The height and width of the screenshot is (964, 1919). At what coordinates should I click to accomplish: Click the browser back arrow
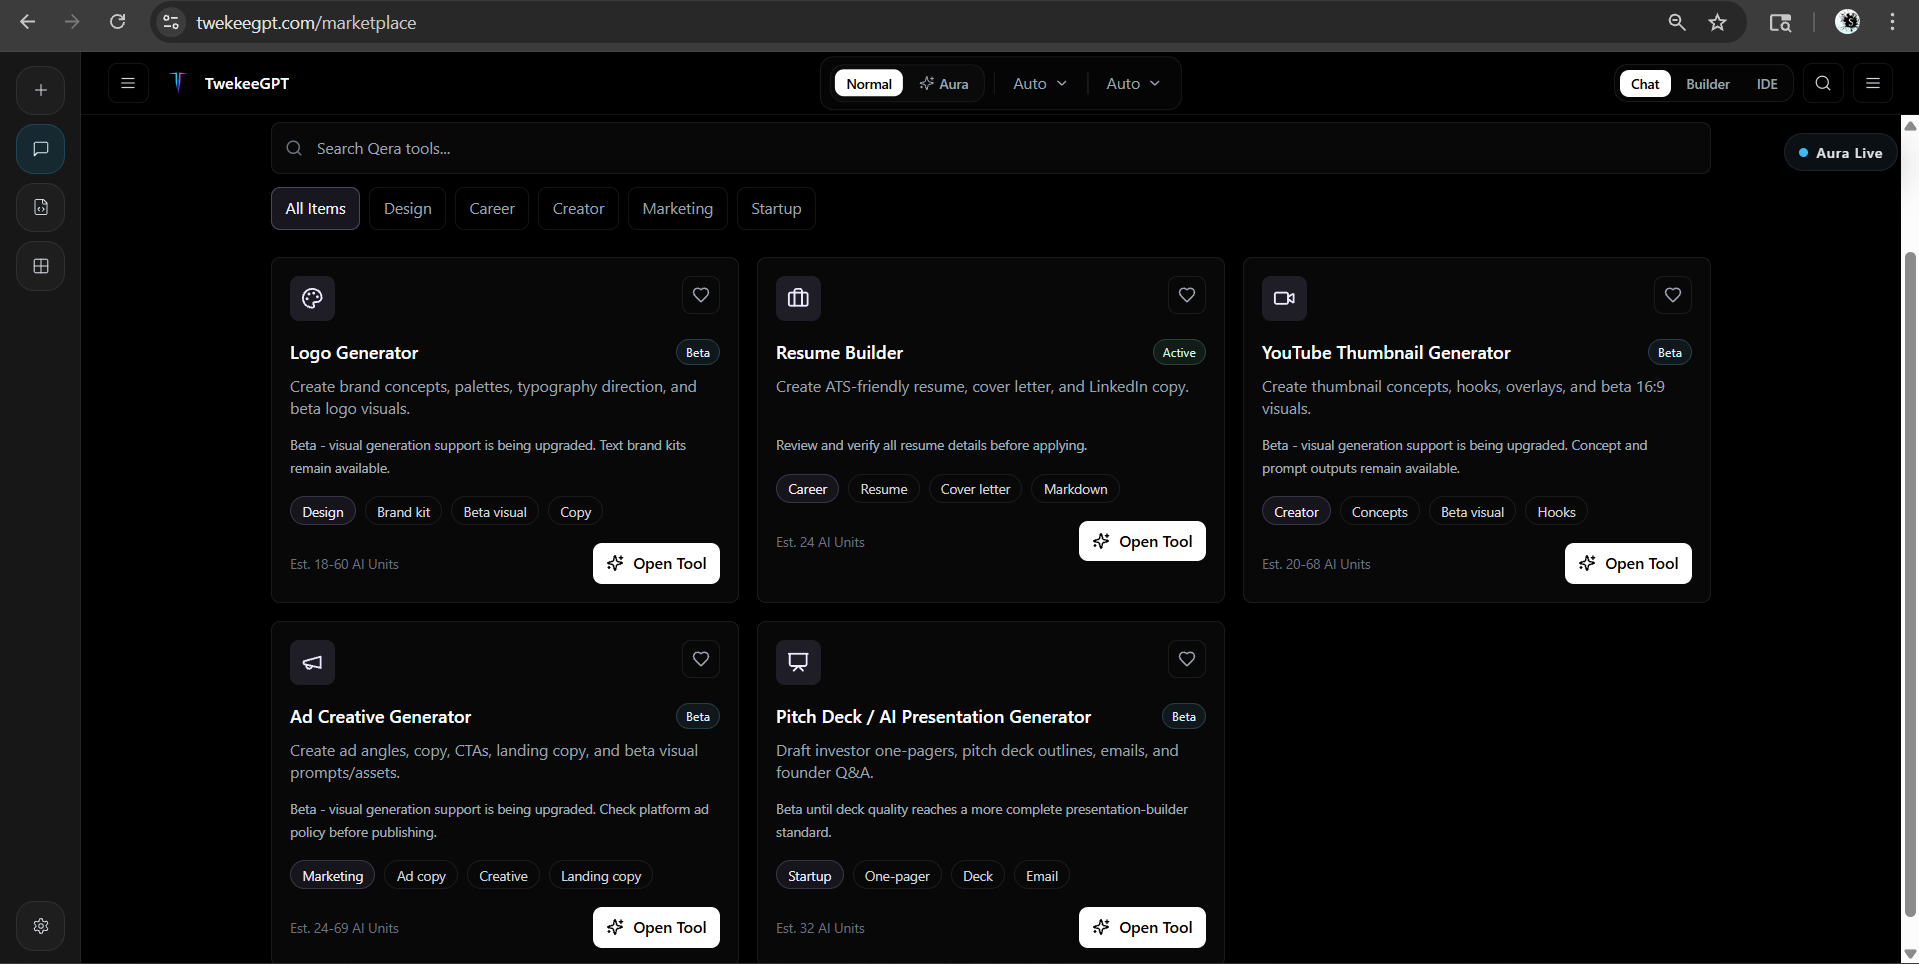point(28,22)
